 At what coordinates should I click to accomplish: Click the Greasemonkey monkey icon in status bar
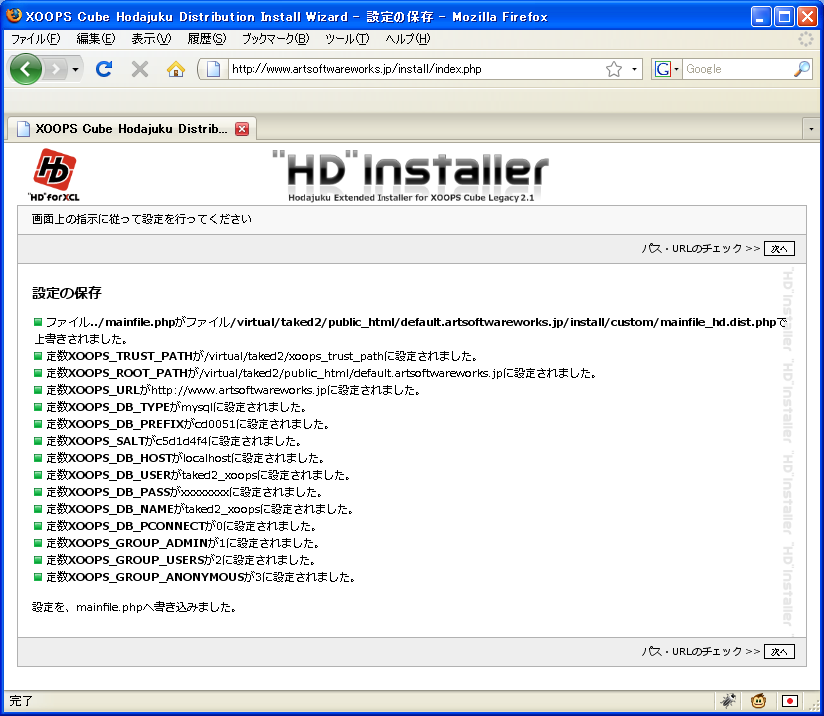[x=759, y=701]
